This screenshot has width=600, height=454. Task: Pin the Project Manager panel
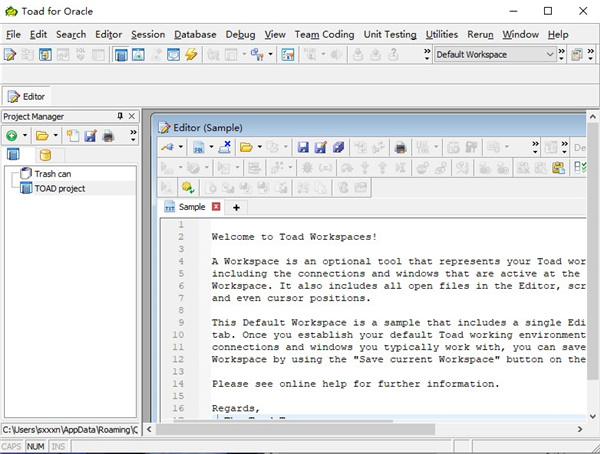point(120,116)
